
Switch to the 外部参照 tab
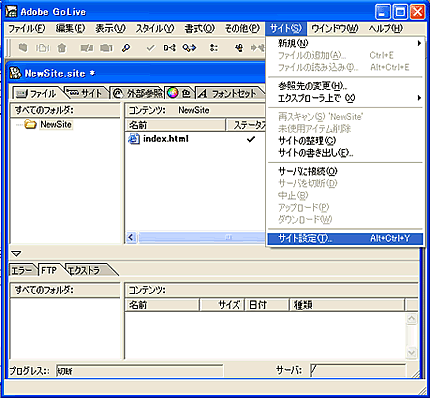137,93
